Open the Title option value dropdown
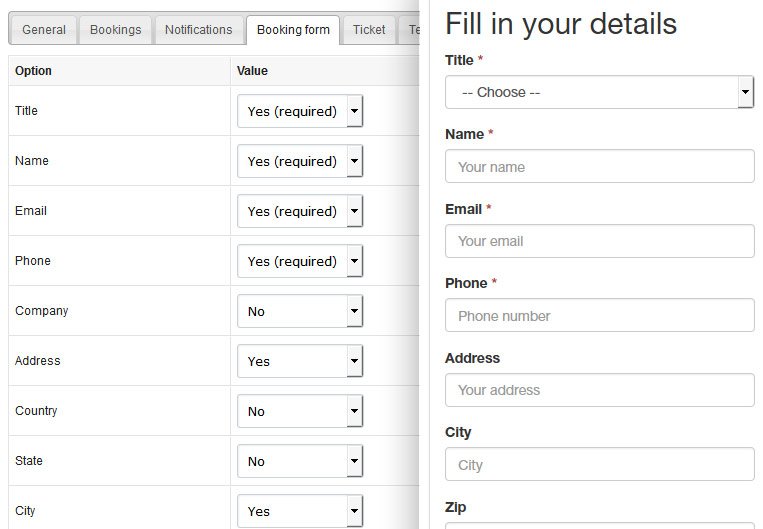 point(300,111)
